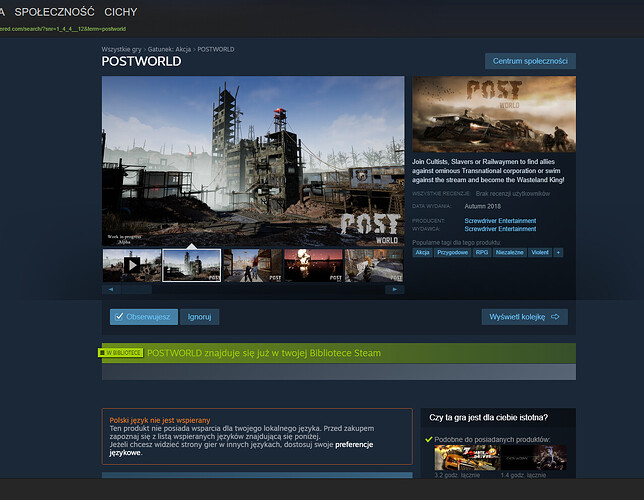This screenshot has width=644, height=500.
Task: Click 'Brak recenzji użytkowników' review text
Action: (x=513, y=194)
